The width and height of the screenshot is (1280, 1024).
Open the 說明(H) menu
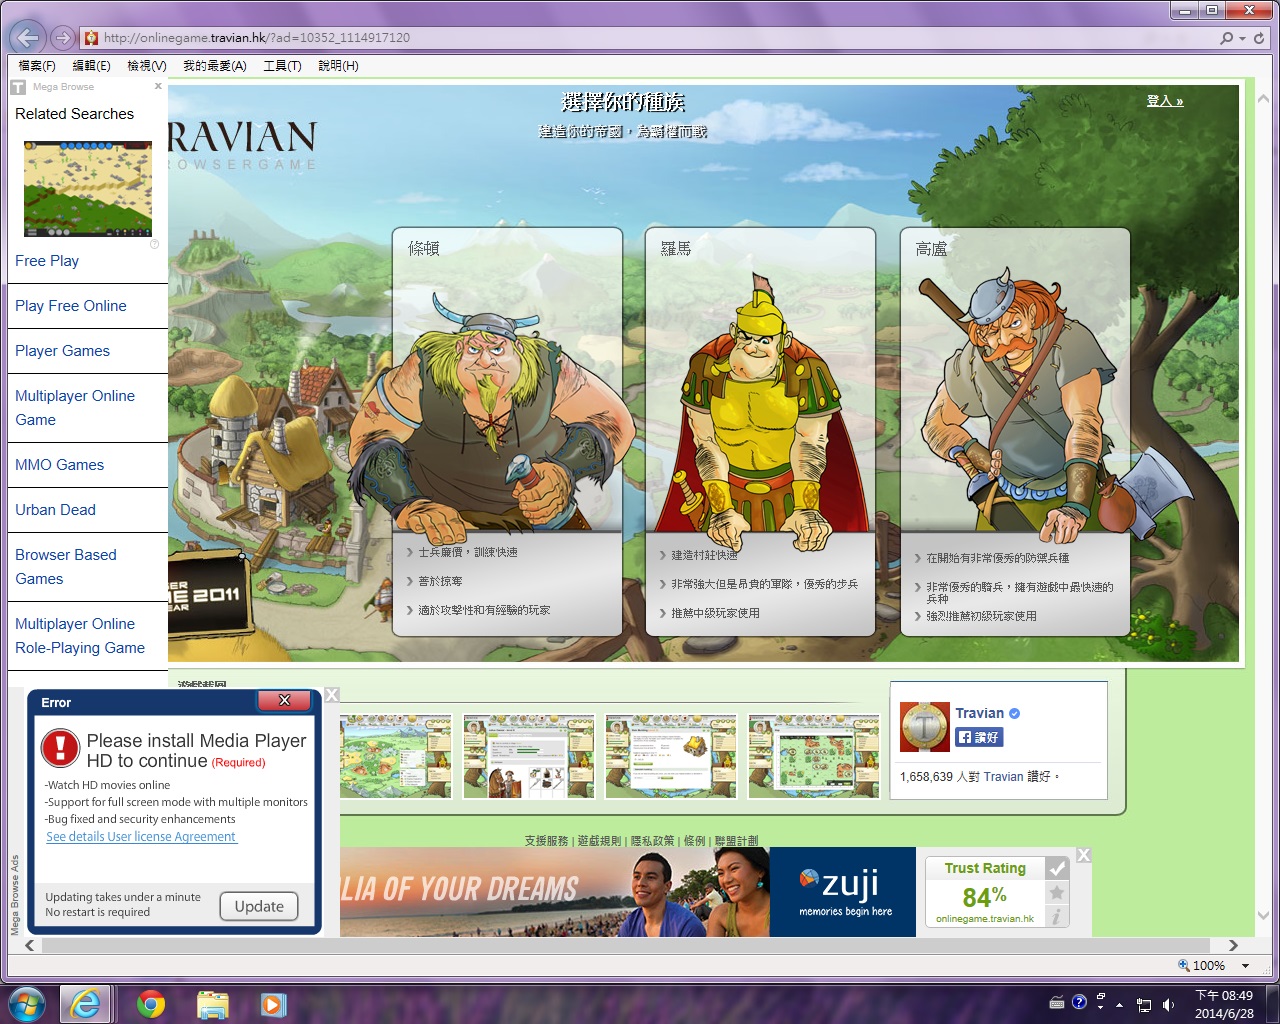point(338,66)
